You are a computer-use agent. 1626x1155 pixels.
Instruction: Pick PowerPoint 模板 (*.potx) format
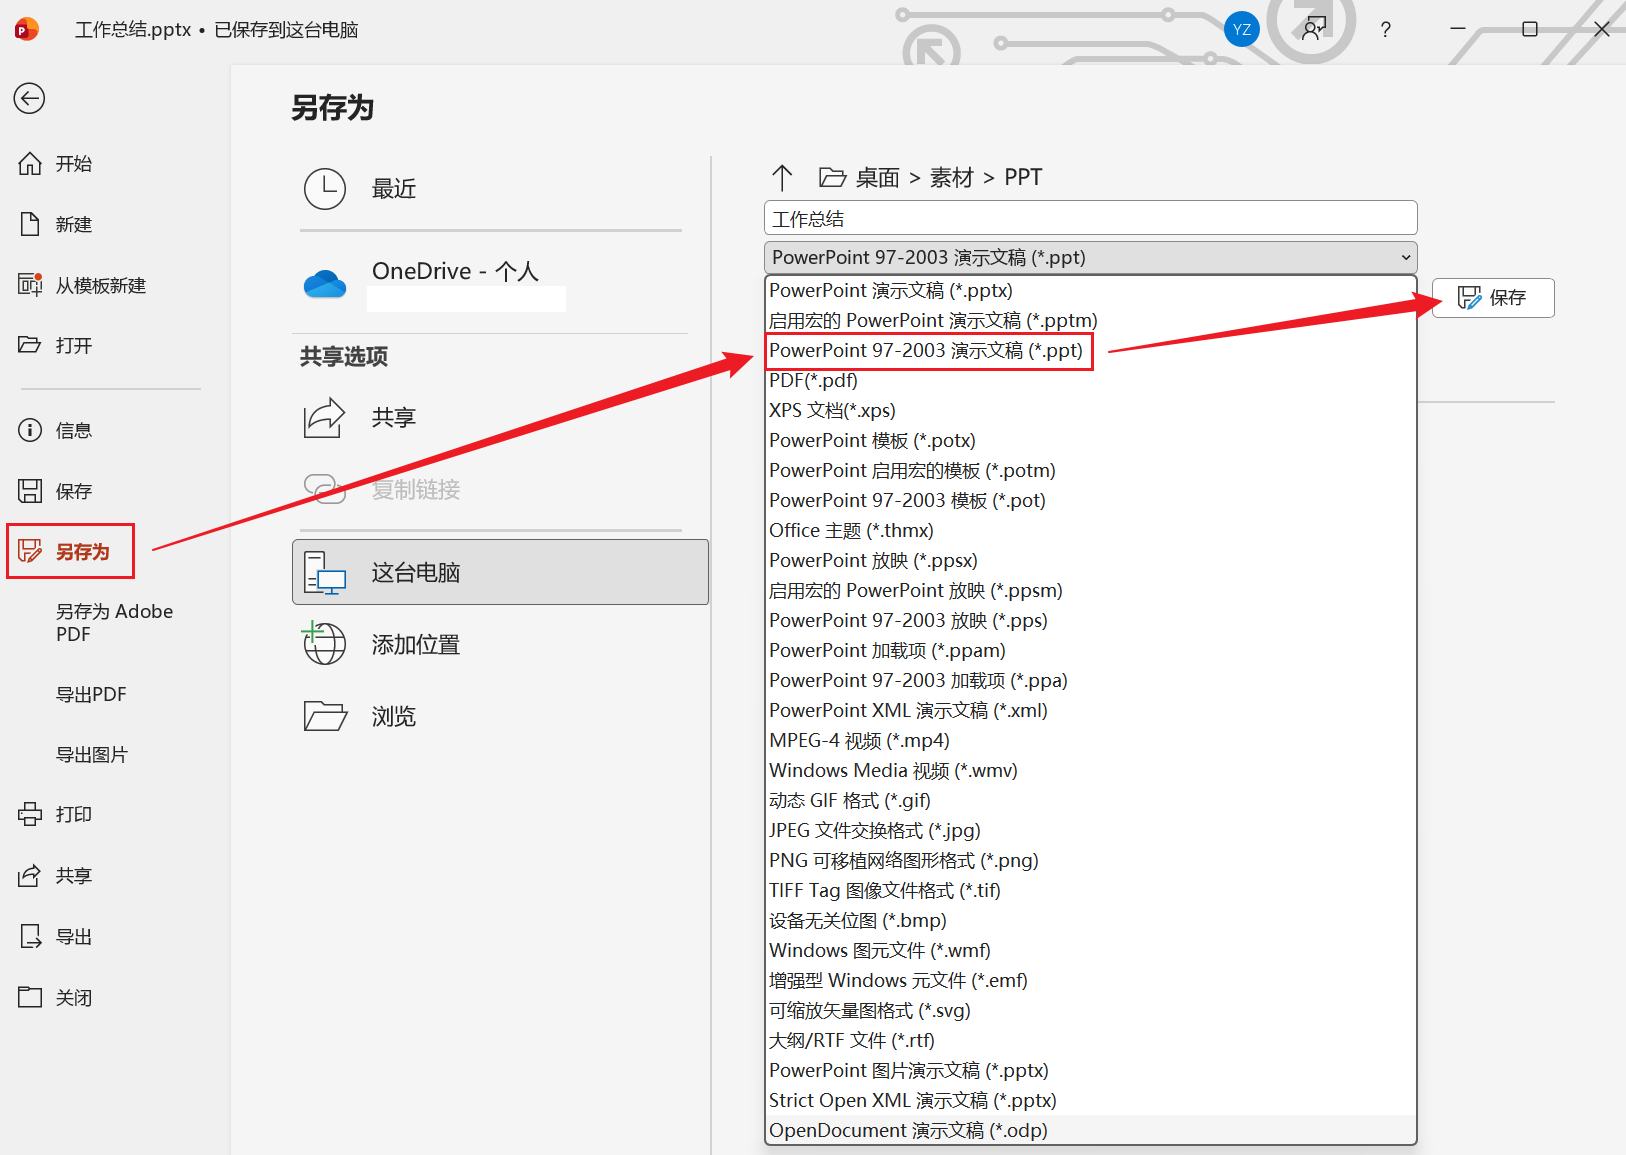[1090, 440]
